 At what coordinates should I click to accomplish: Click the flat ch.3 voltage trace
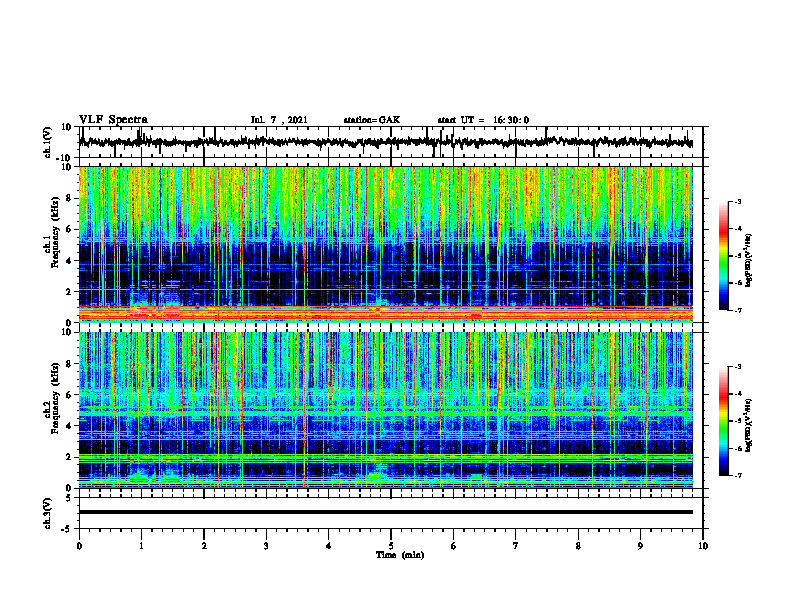[385, 512]
